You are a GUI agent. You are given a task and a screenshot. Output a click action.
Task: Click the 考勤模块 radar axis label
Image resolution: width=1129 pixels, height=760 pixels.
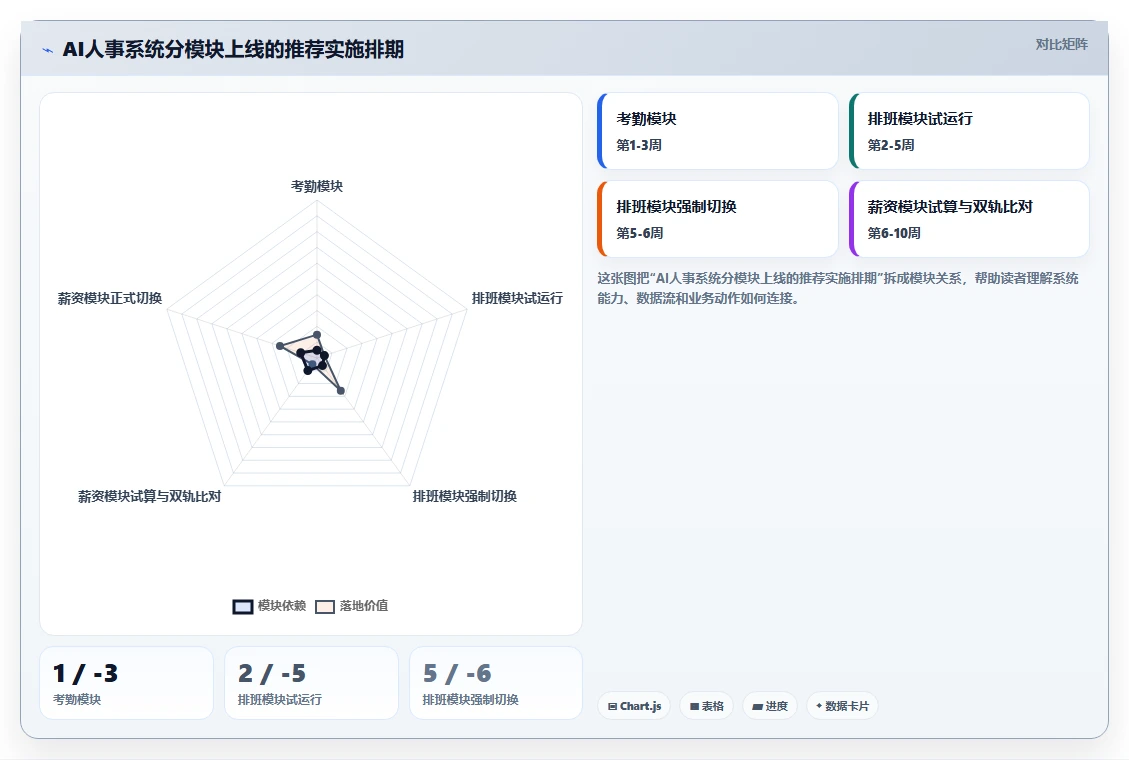pos(317,186)
